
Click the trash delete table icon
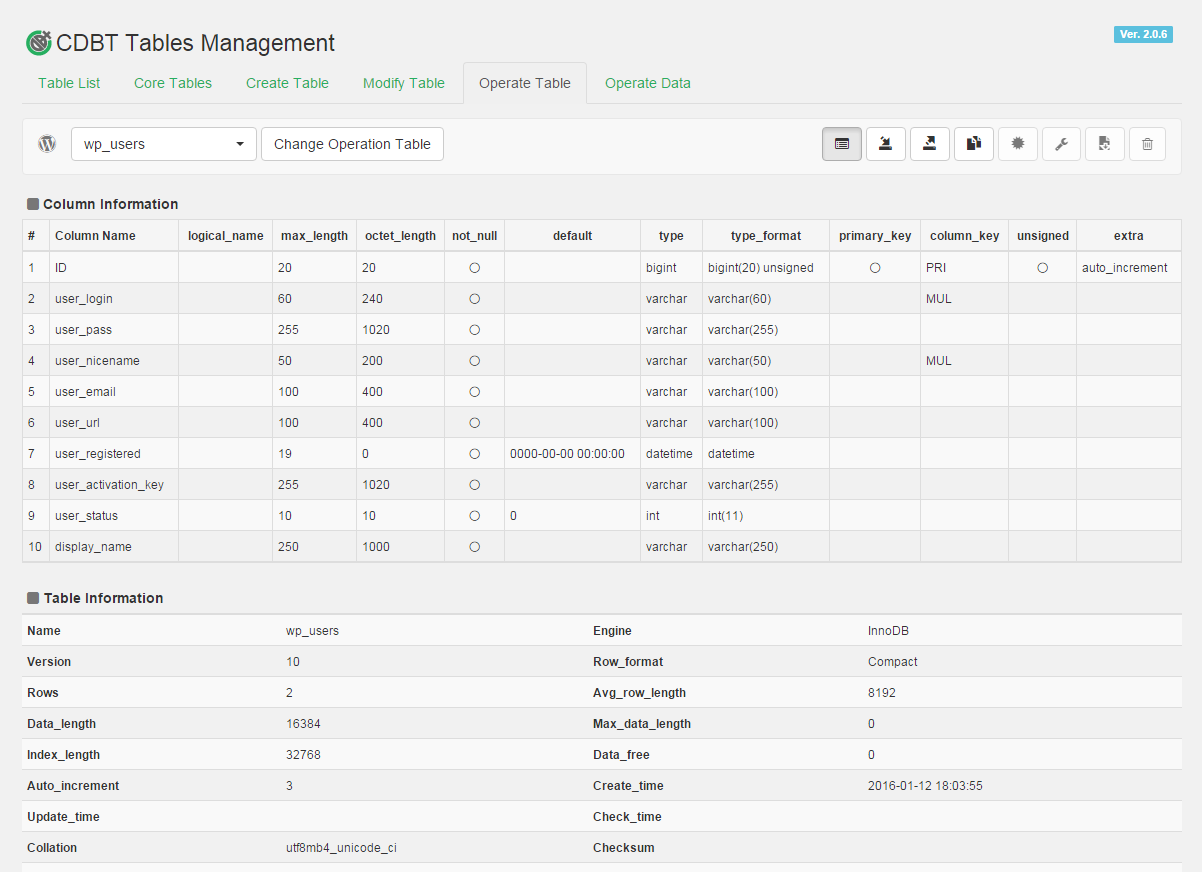[1148, 144]
